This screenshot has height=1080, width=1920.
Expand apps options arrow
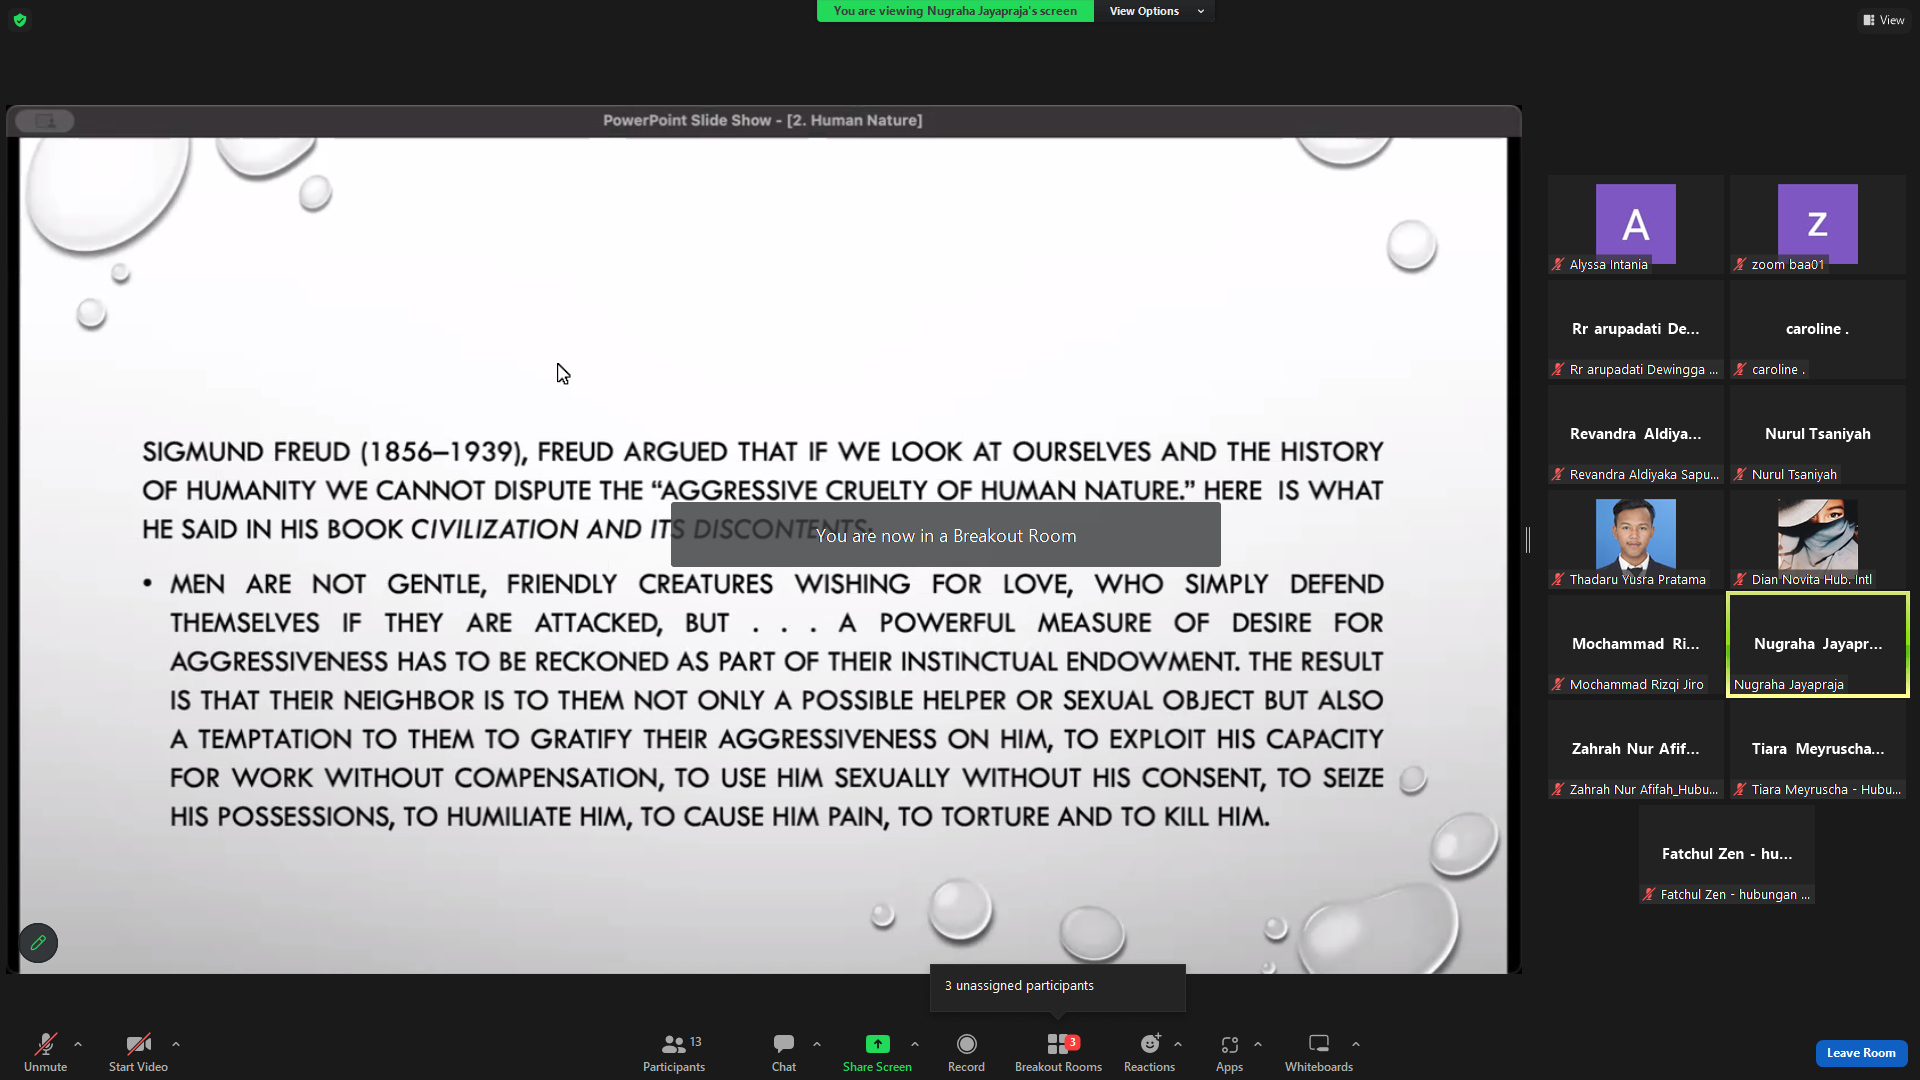click(1258, 1044)
